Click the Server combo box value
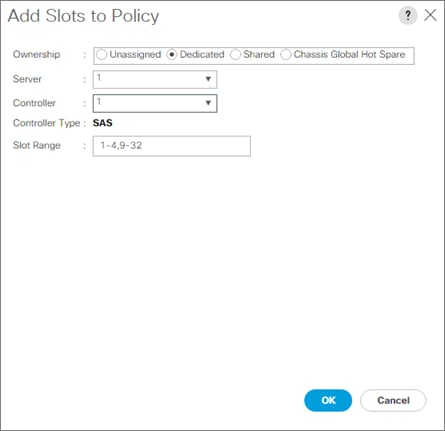445x431 pixels. 155,79
